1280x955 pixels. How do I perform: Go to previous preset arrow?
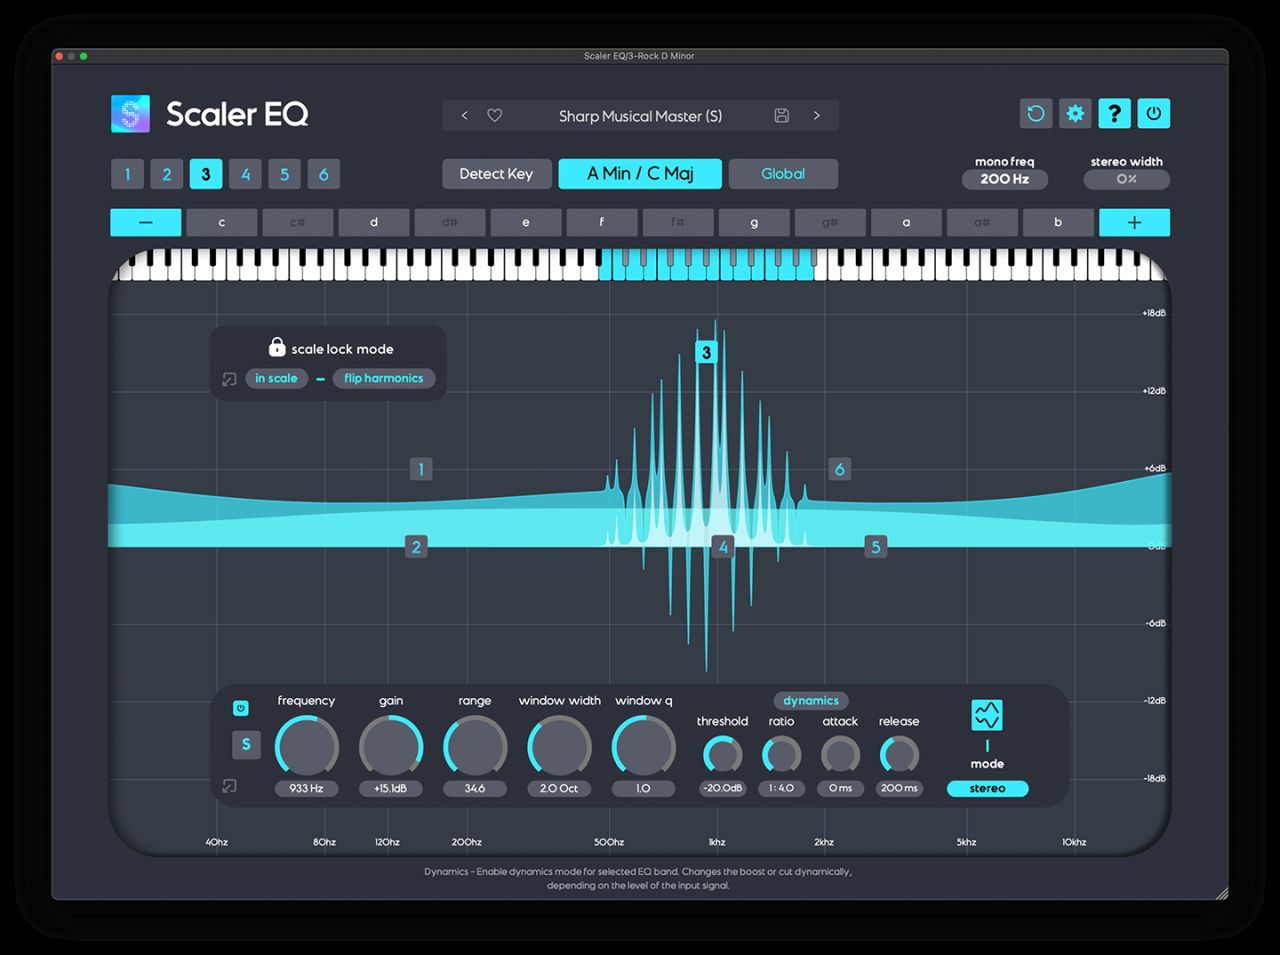coord(465,116)
